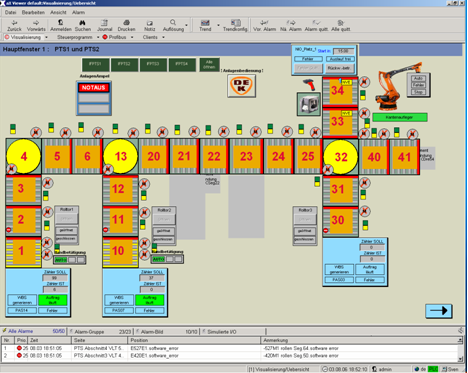Image resolution: width=468 pixels, height=373 pixels.
Task: Toggle green/yellow indicator right of segment 12
Action: [144, 195]
